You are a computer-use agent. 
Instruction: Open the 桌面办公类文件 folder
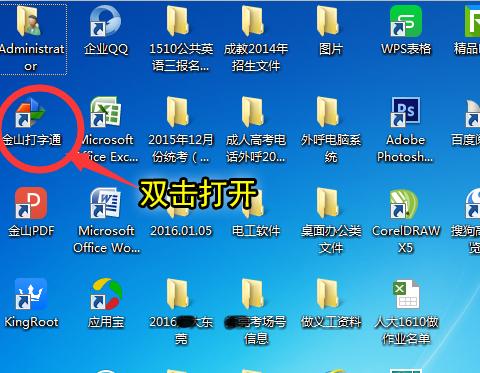click(328, 203)
